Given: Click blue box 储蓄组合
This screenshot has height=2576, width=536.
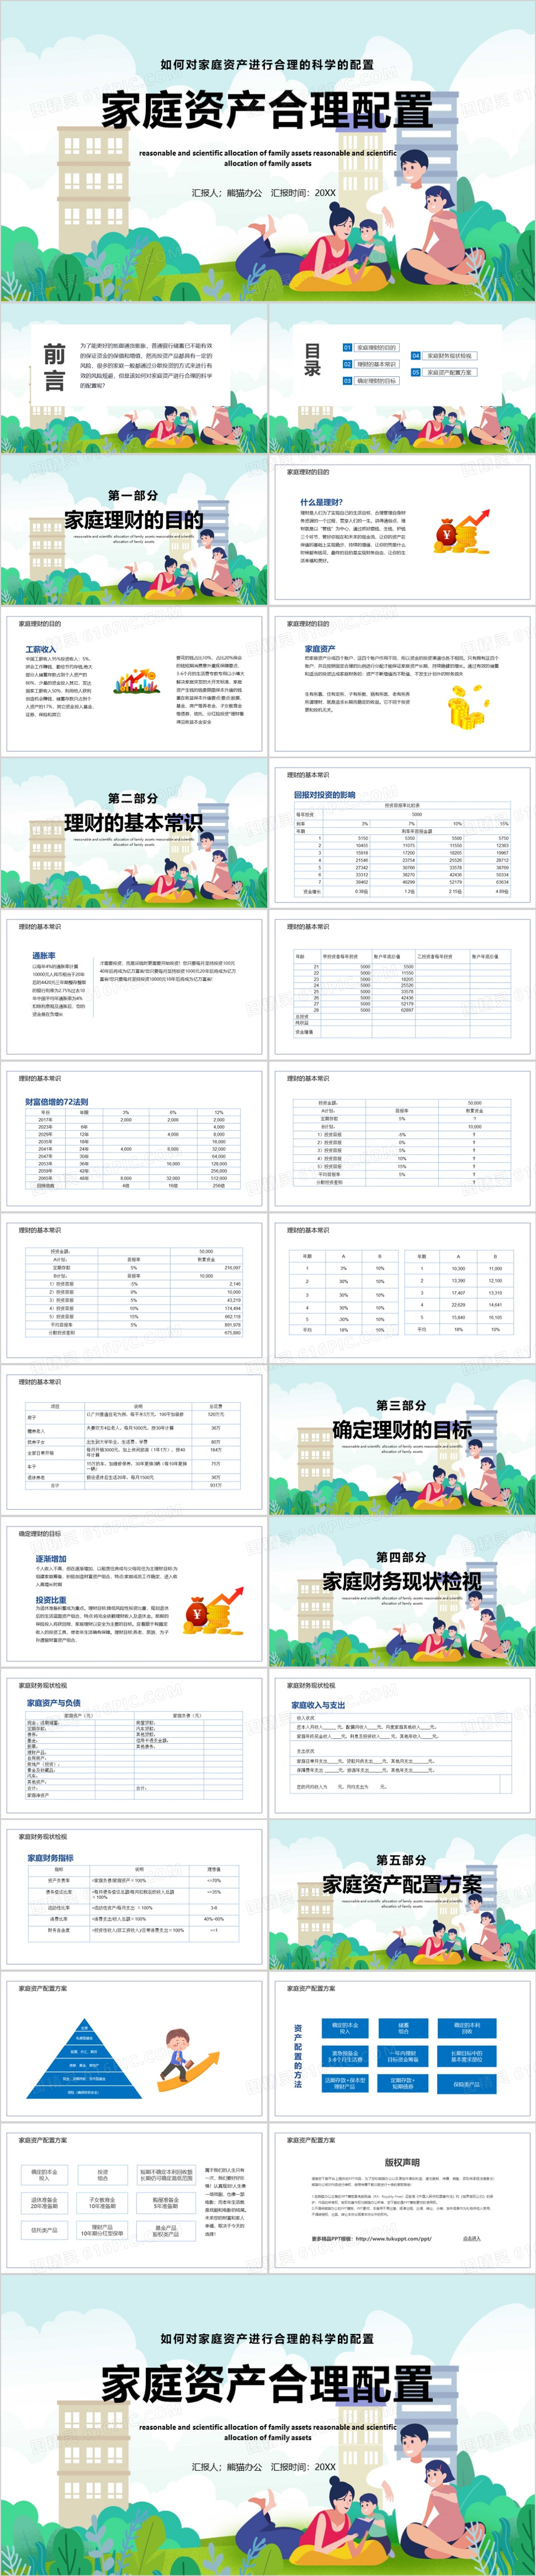Looking at the screenshot, I should coord(403,2028).
